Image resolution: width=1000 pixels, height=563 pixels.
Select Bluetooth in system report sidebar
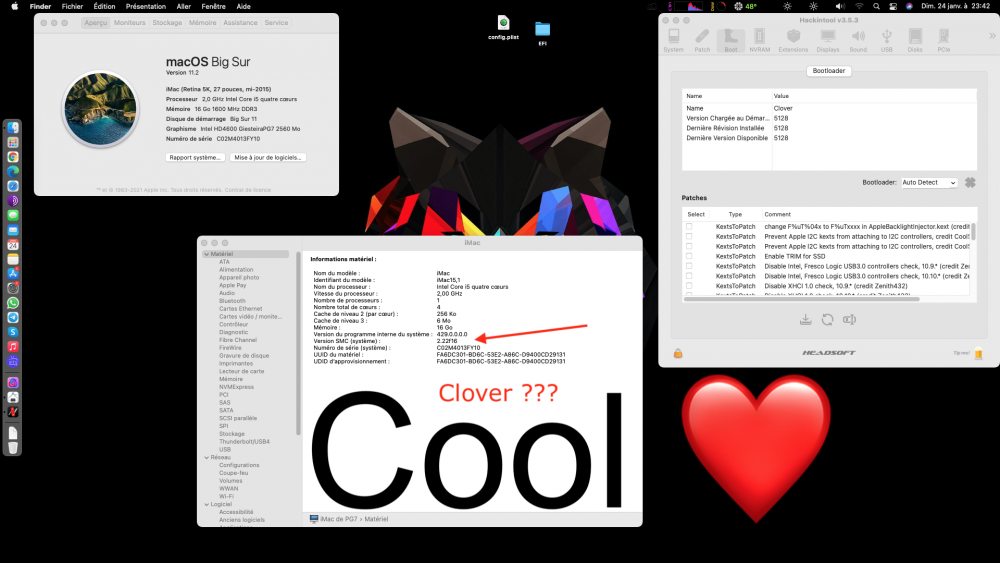tap(232, 301)
